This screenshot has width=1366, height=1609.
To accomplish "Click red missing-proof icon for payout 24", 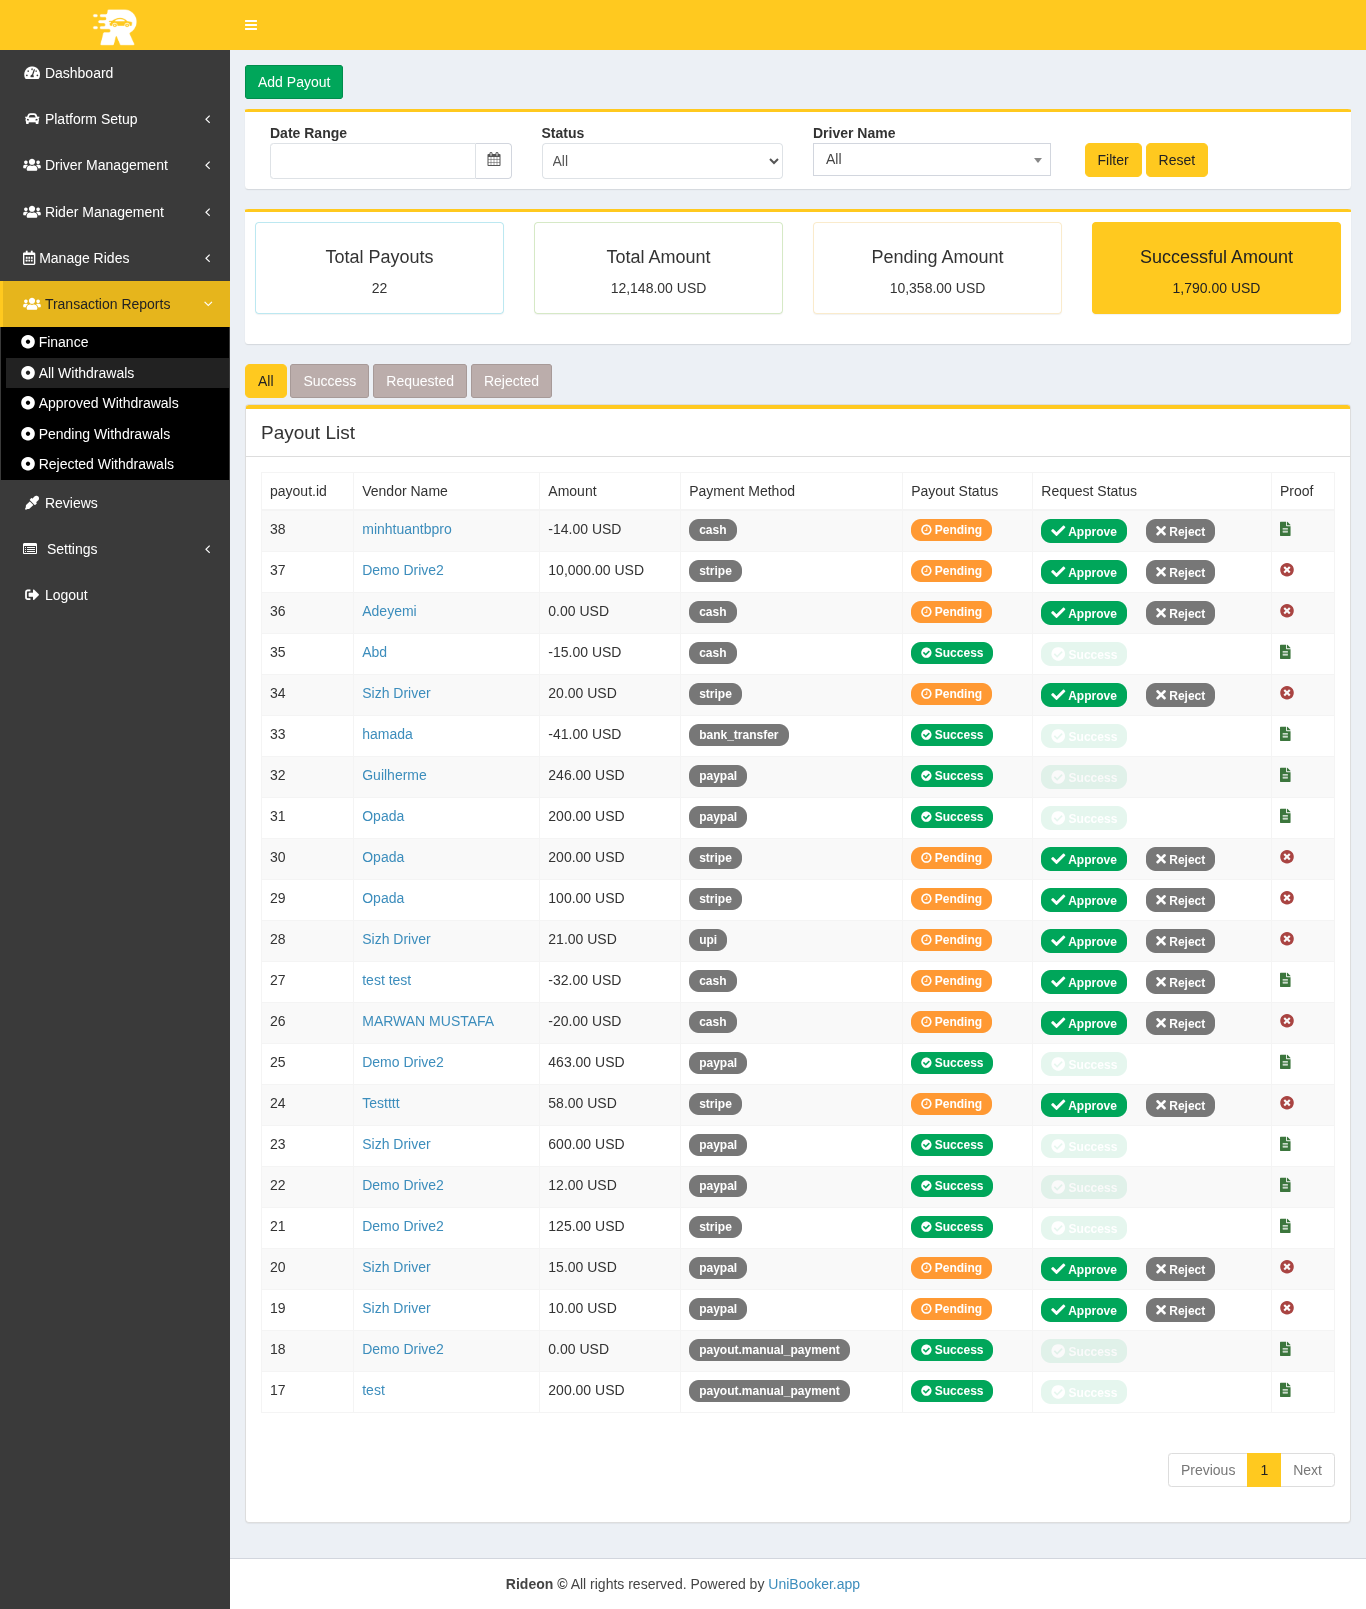I will (x=1287, y=1103).
